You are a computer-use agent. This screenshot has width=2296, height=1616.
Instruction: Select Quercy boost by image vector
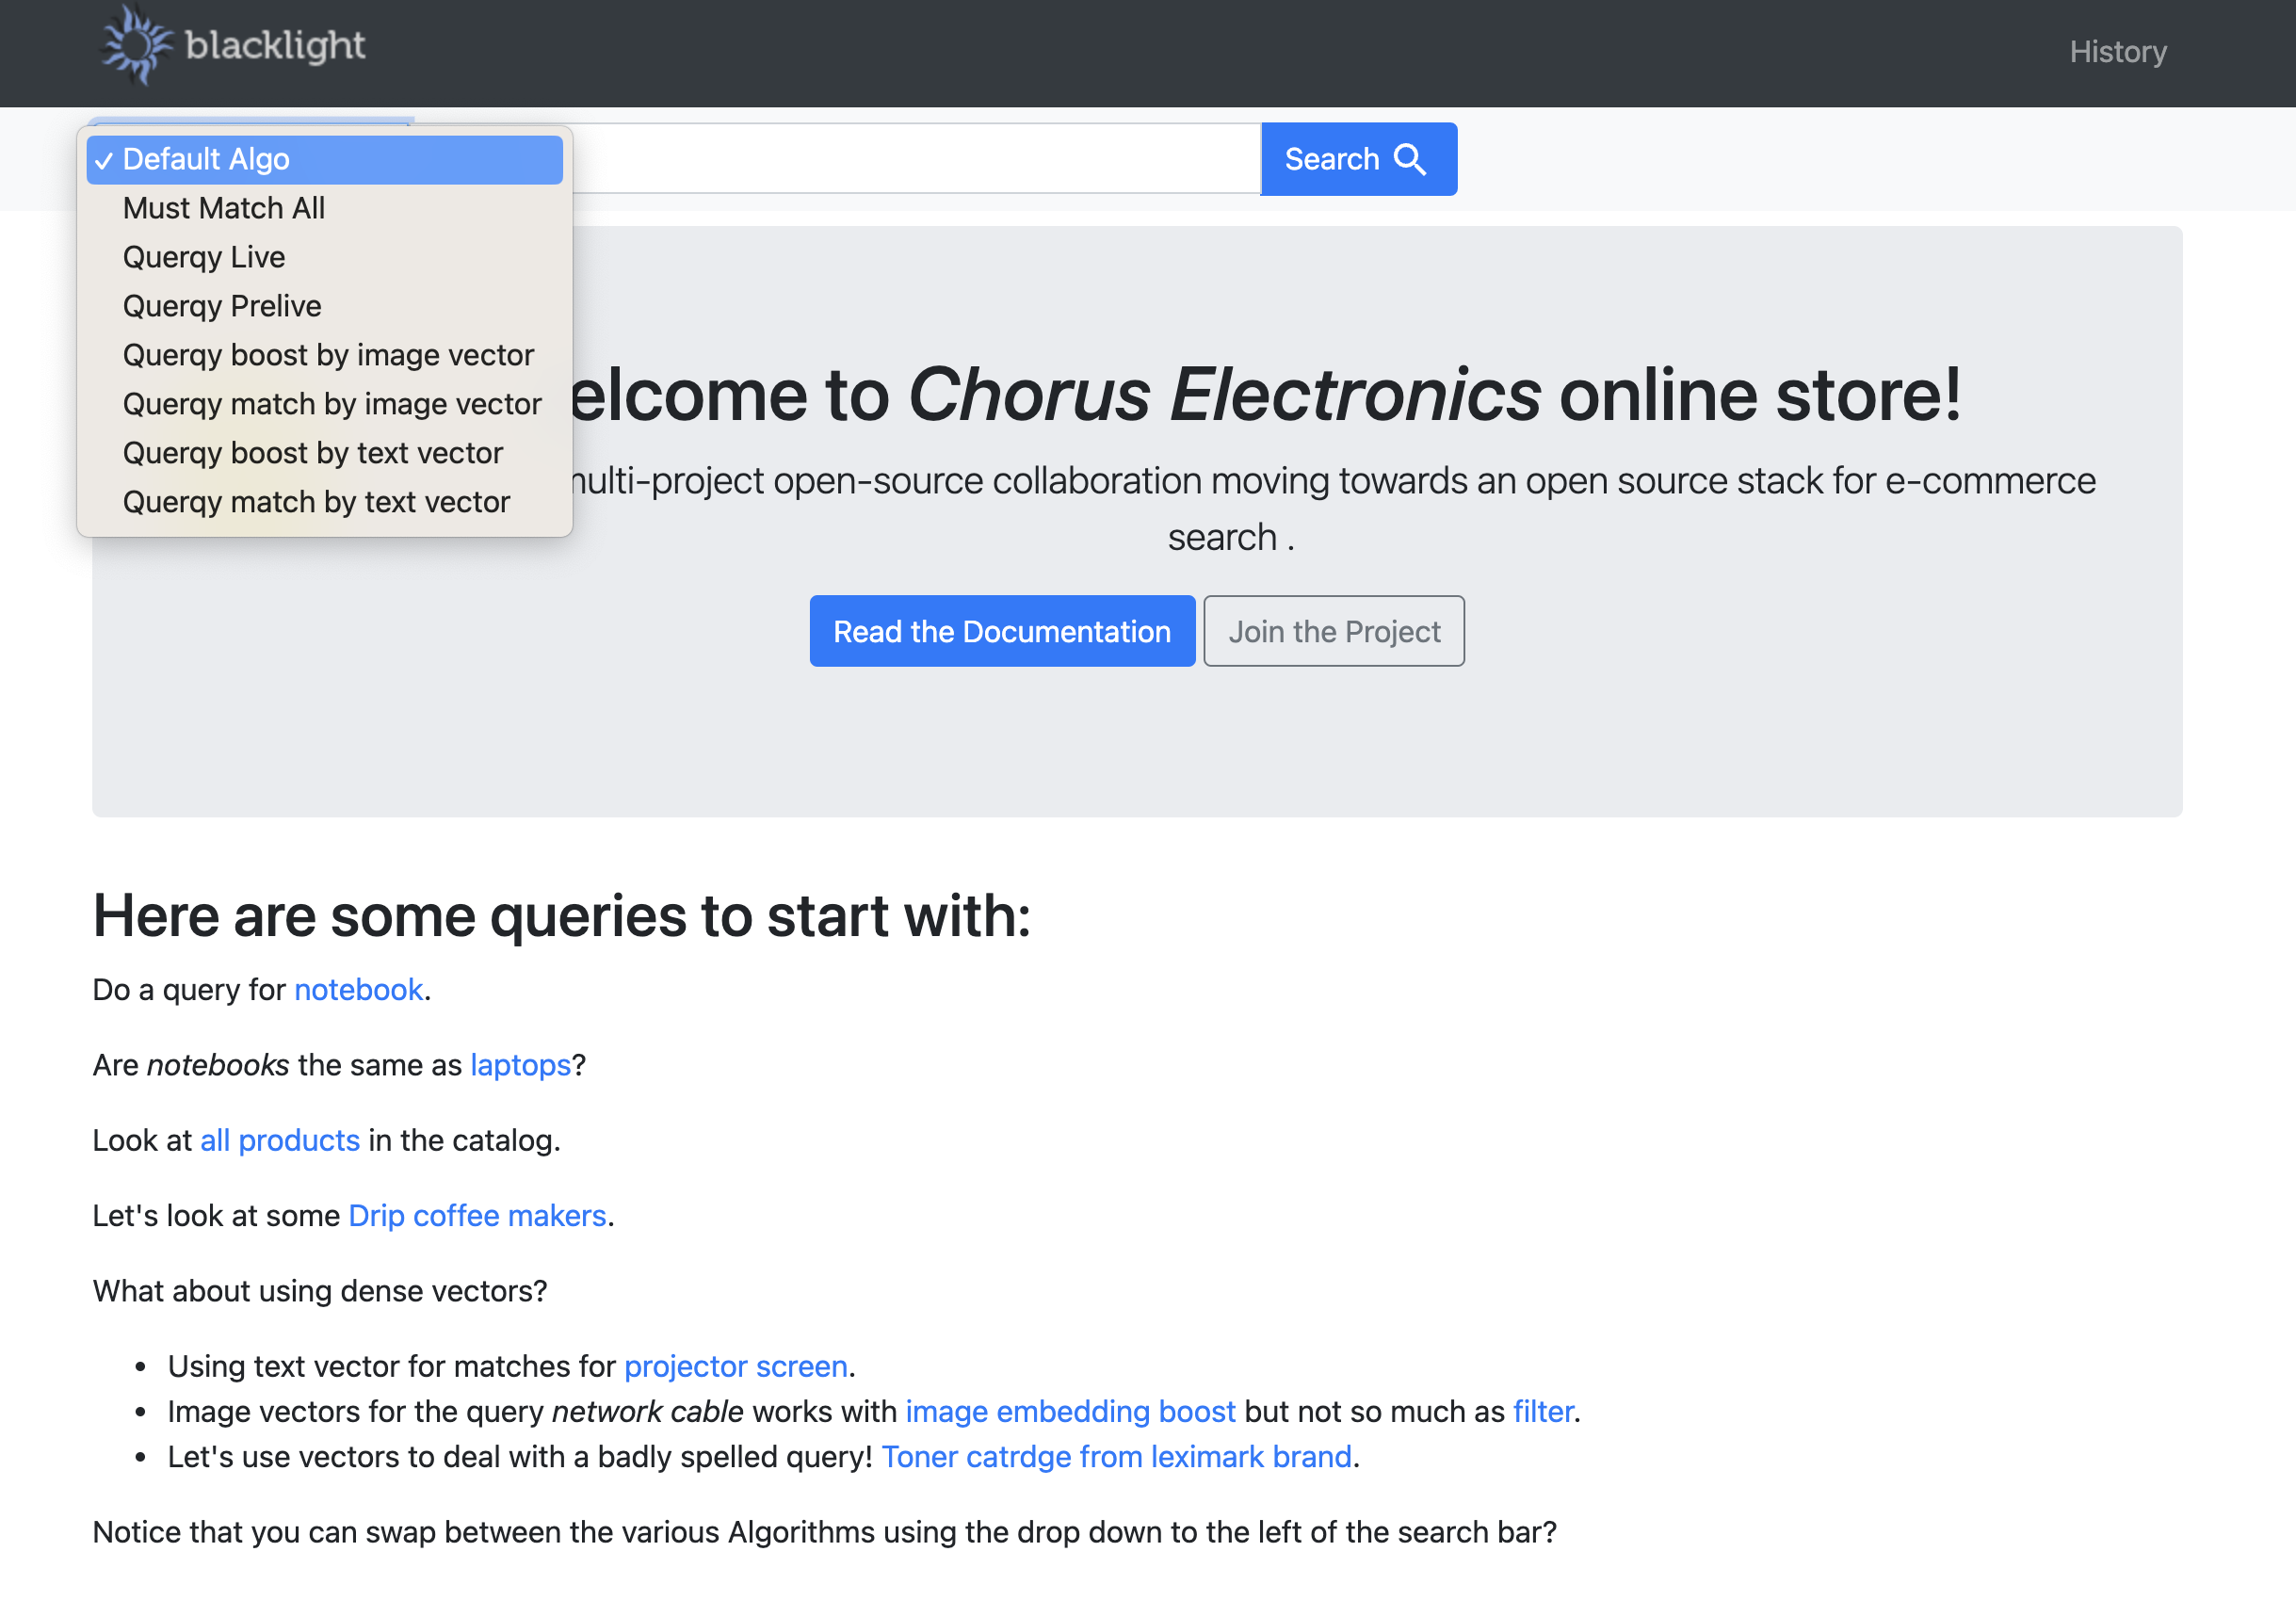pyautogui.click(x=327, y=353)
